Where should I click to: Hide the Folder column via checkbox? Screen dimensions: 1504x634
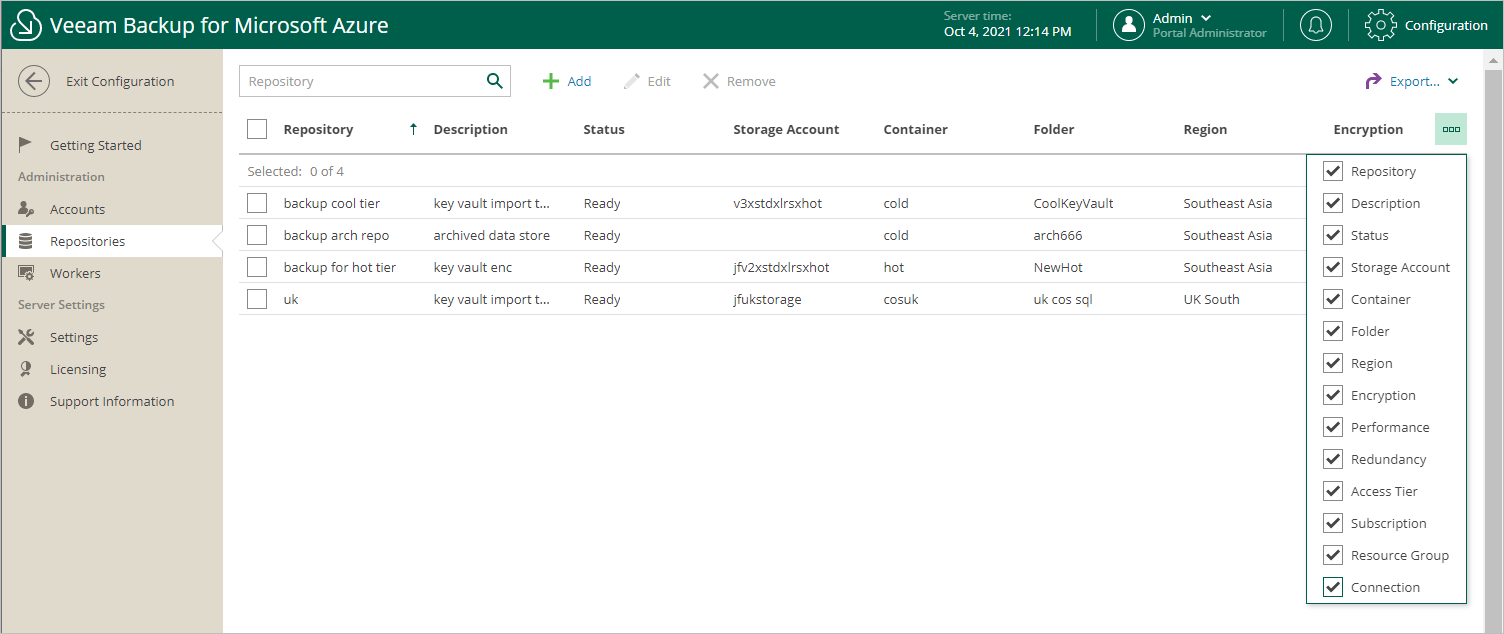pos(1333,331)
